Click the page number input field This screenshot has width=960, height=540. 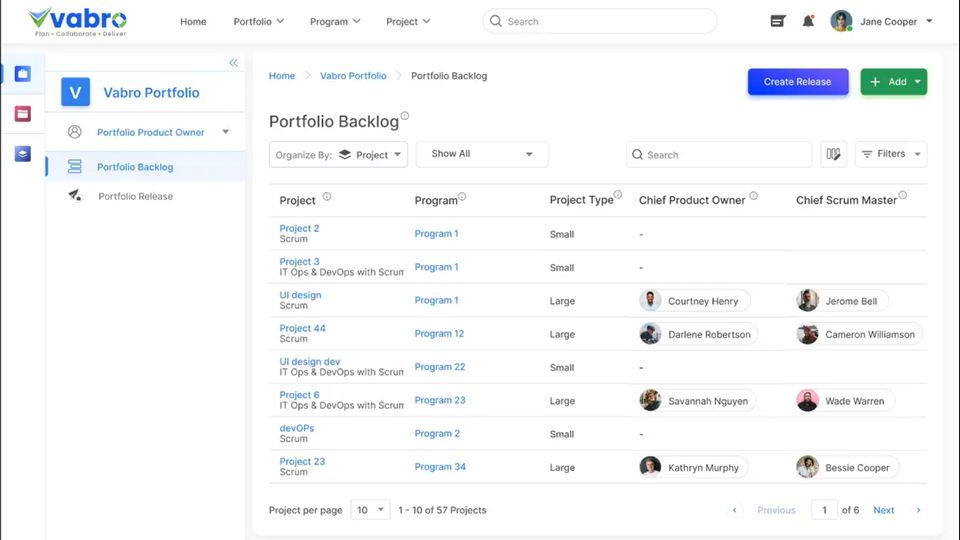824,510
